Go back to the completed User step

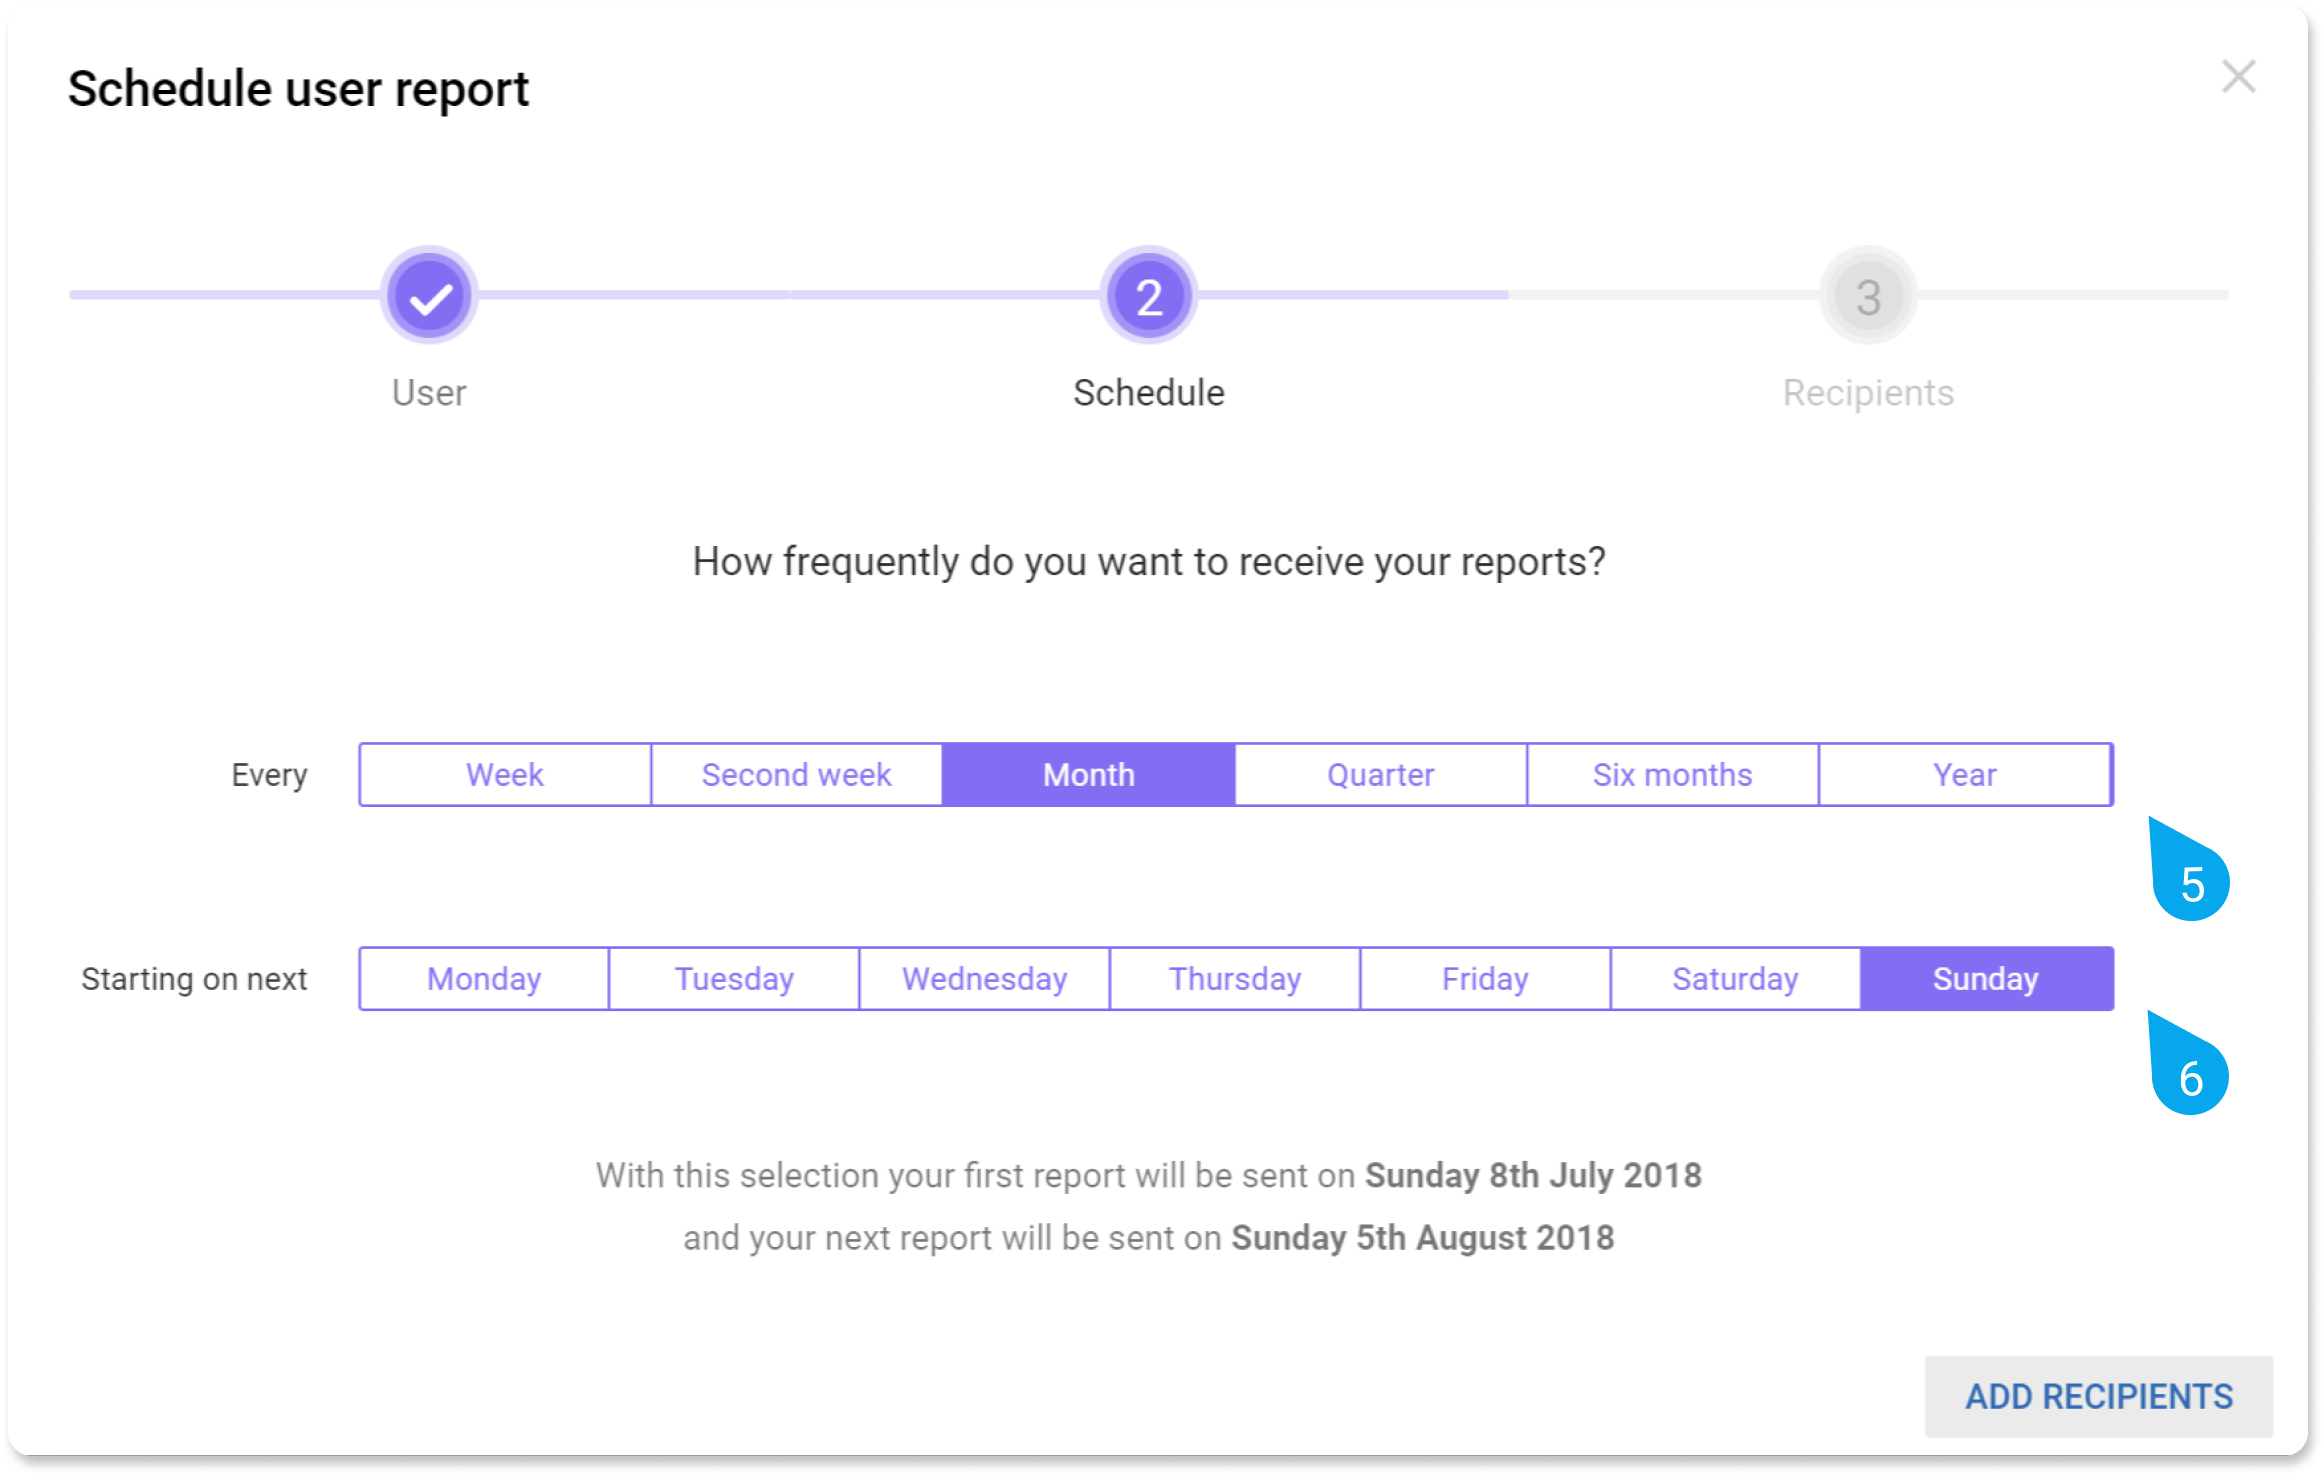click(x=430, y=296)
